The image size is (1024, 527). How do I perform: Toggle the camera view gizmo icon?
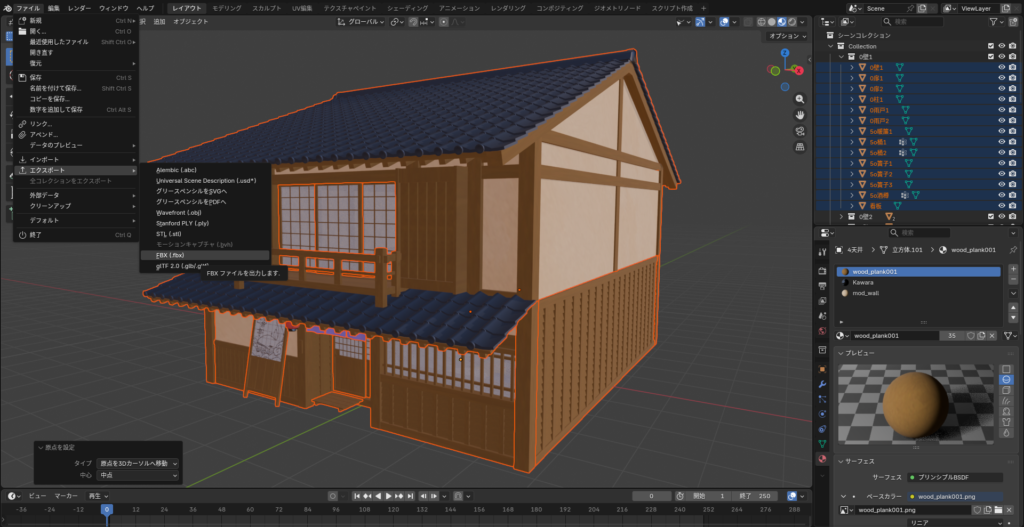tap(800, 131)
